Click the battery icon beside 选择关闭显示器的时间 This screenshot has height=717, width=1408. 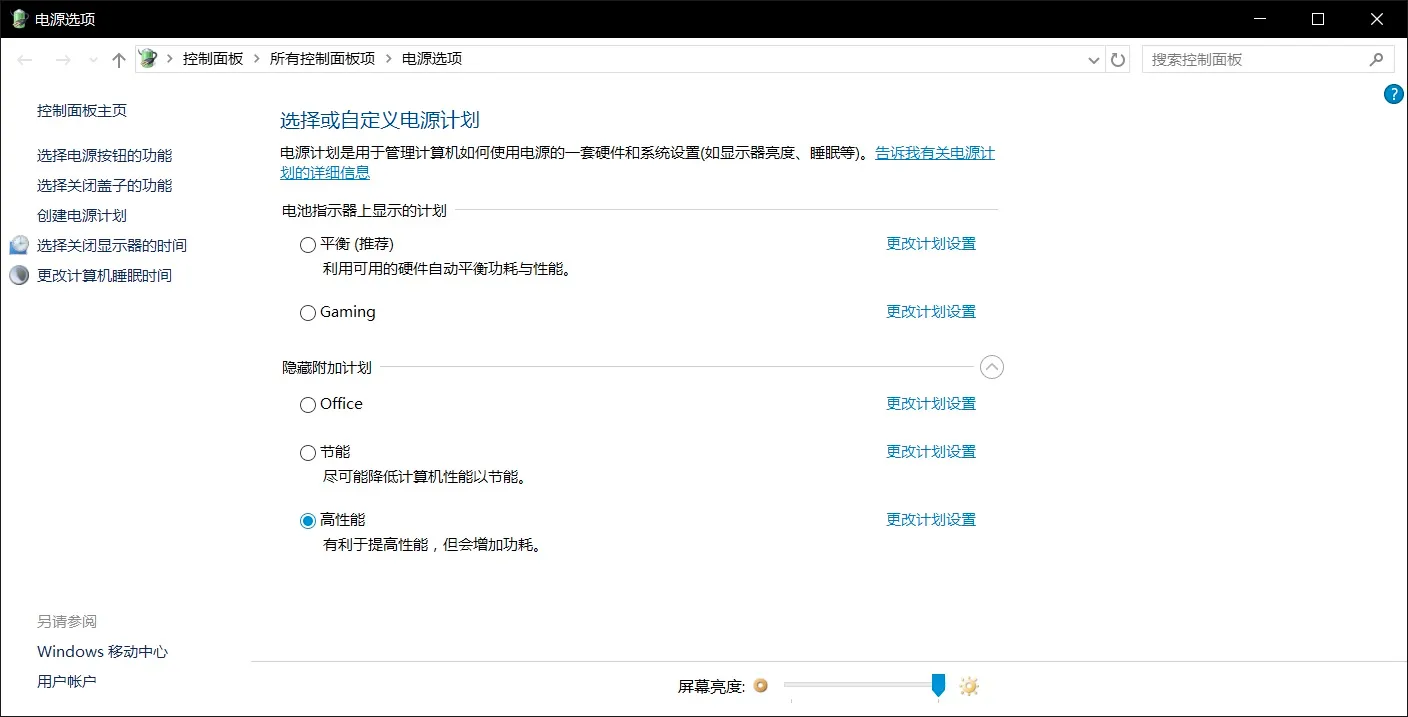point(19,244)
